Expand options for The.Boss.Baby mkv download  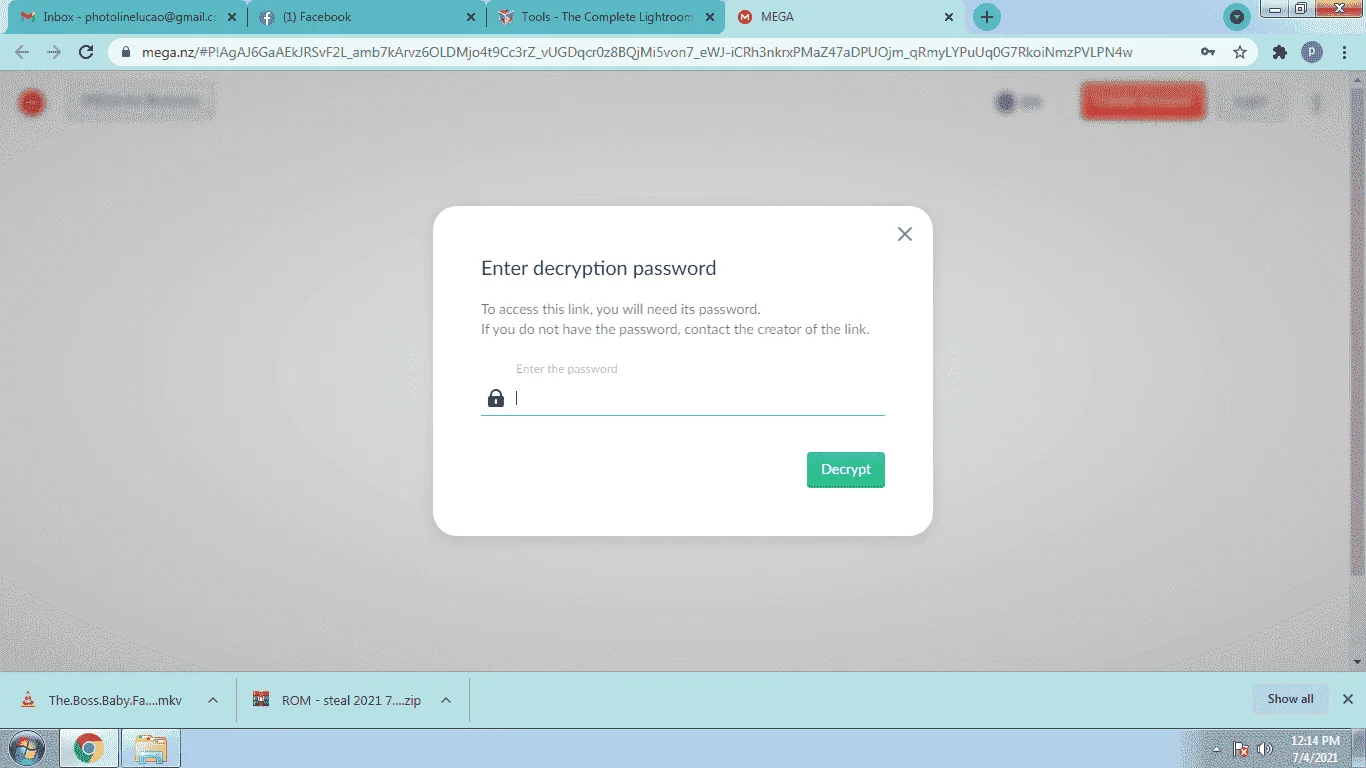(213, 700)
